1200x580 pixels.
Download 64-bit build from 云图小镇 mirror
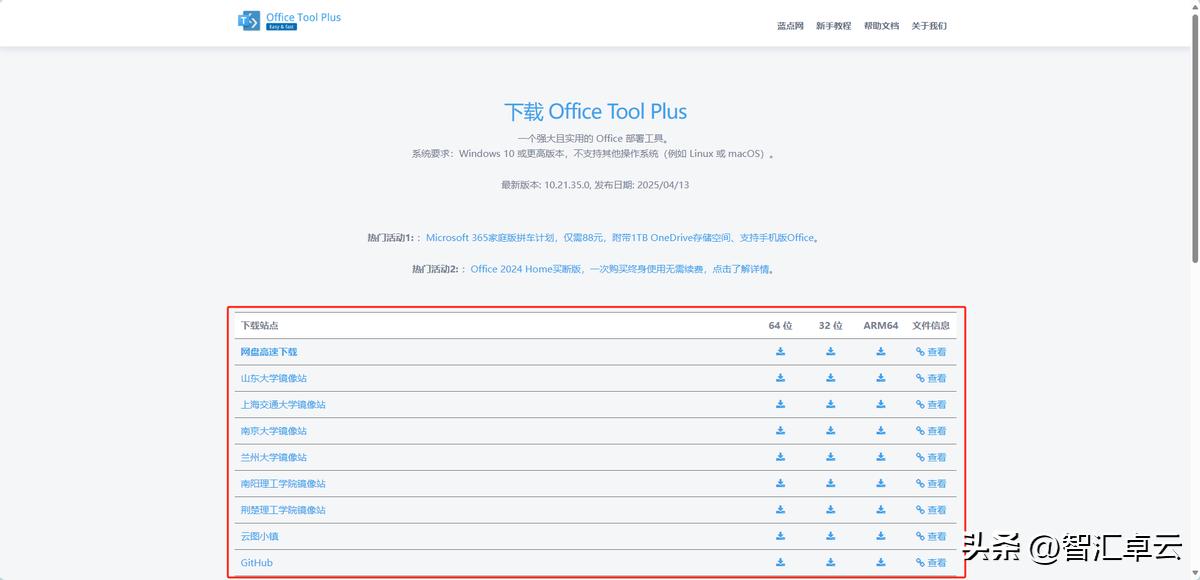(781, 536)
